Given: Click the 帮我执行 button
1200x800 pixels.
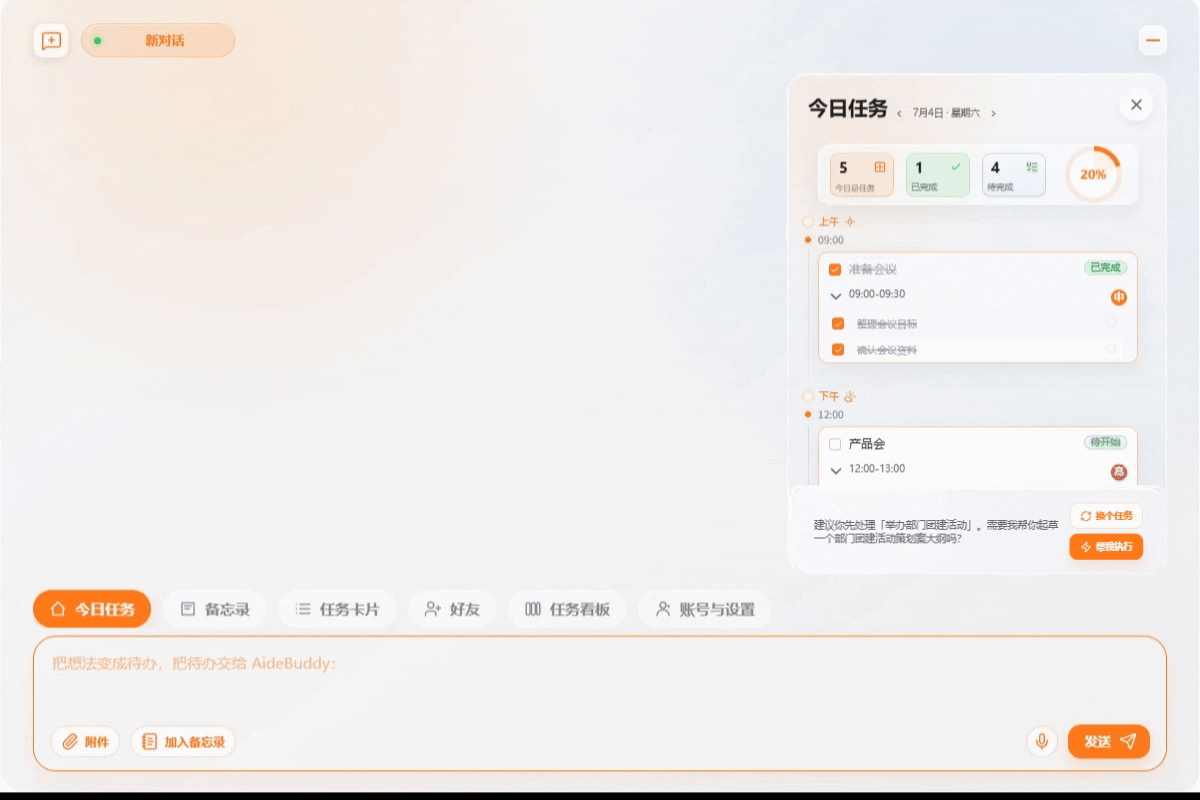Looking at the screenshot, I should click(x=1106, y=547).
